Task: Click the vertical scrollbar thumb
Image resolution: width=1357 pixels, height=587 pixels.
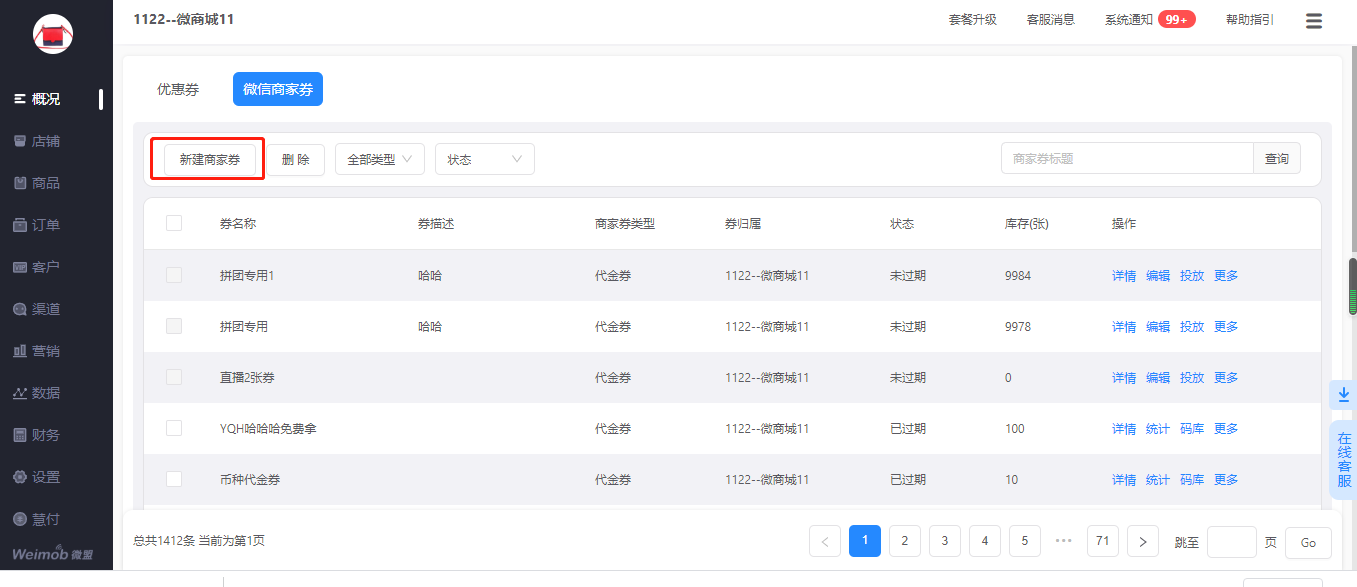Action: (1352, 288)
